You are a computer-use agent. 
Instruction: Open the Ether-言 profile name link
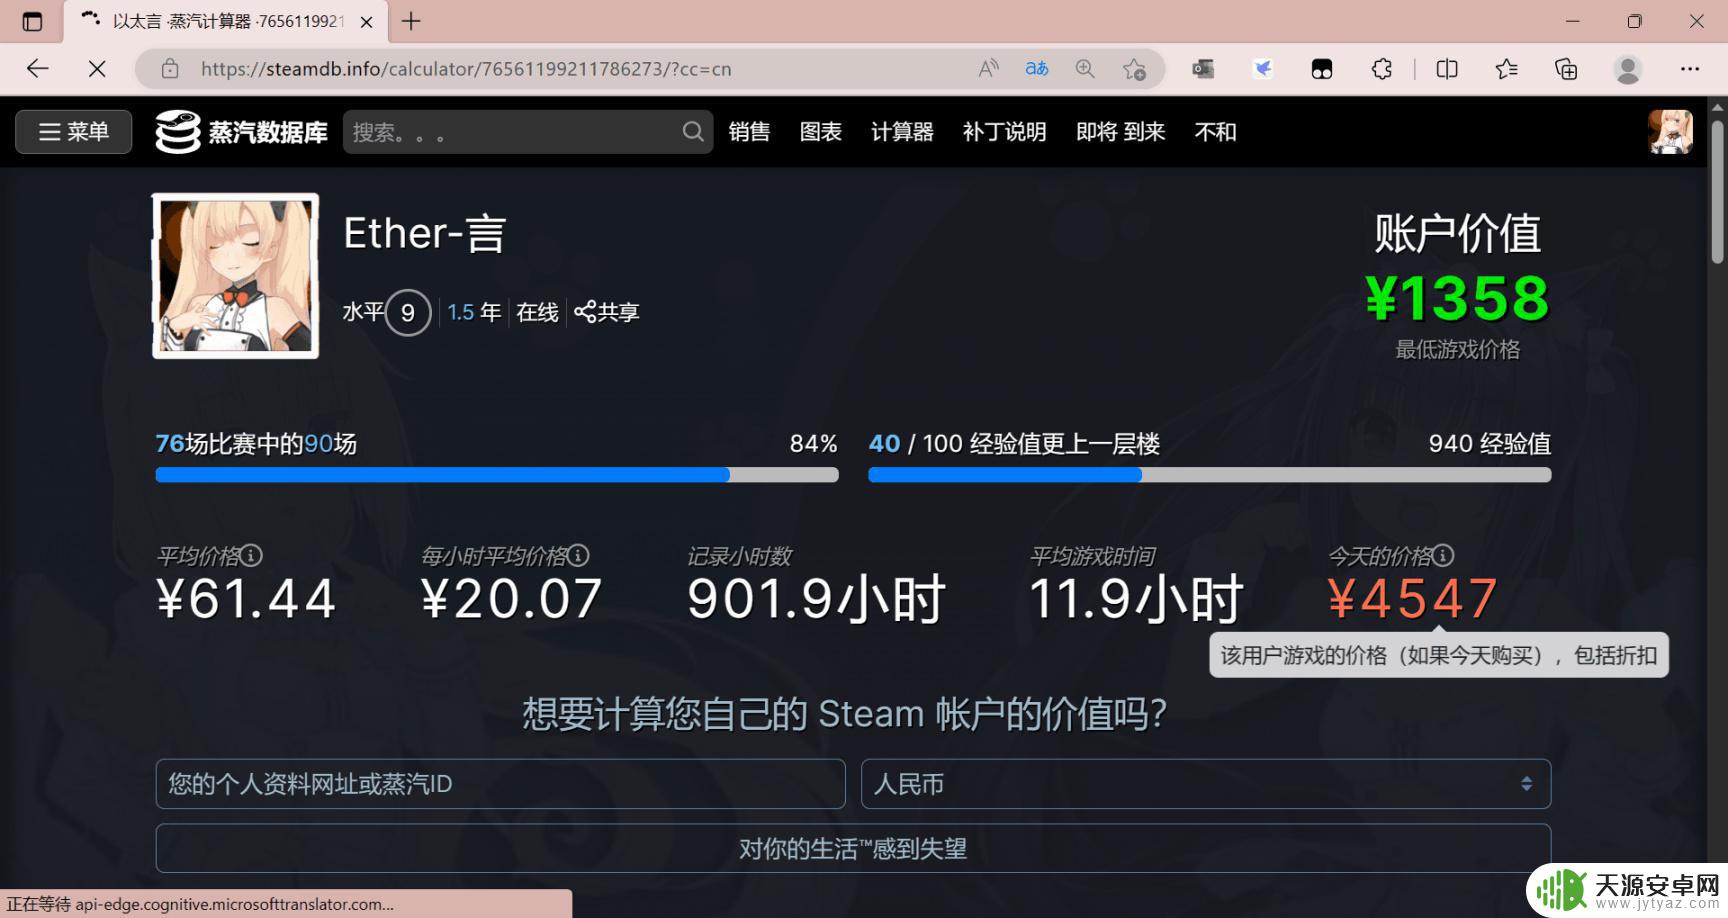[425, 234]
